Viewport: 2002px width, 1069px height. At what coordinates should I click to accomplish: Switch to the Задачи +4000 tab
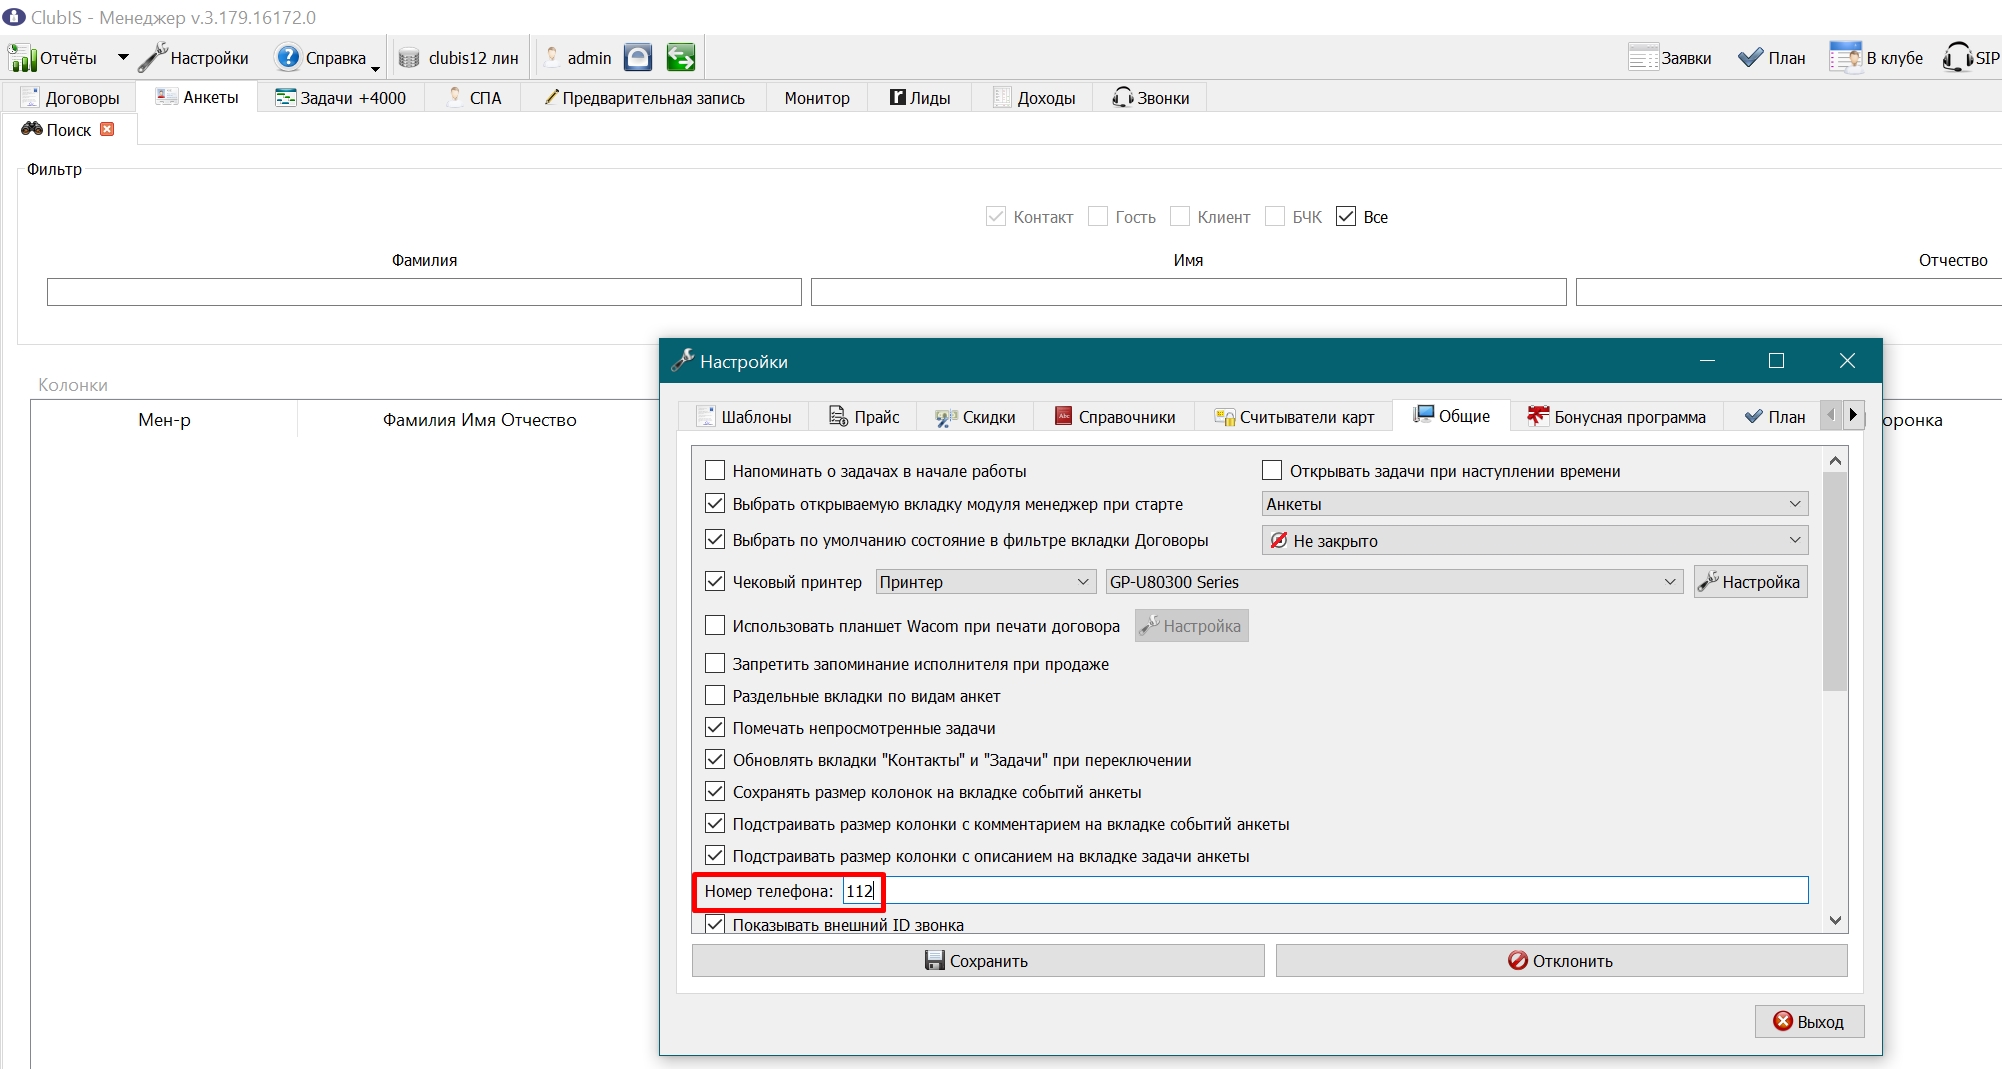(x=340, y=98)
